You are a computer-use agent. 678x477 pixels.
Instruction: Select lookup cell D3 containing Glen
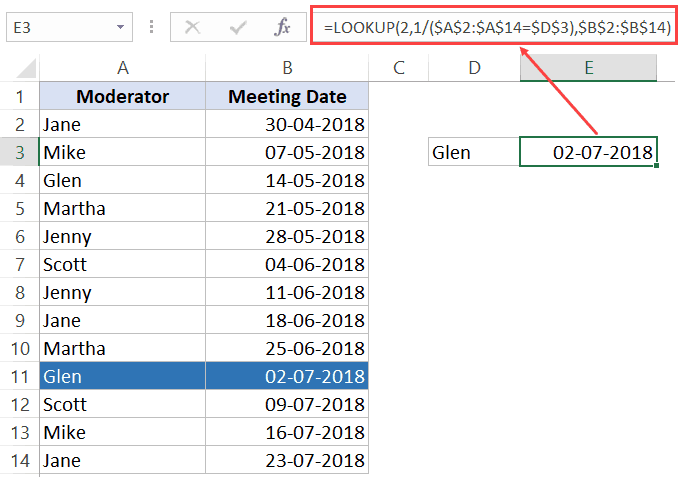[474, 152]
